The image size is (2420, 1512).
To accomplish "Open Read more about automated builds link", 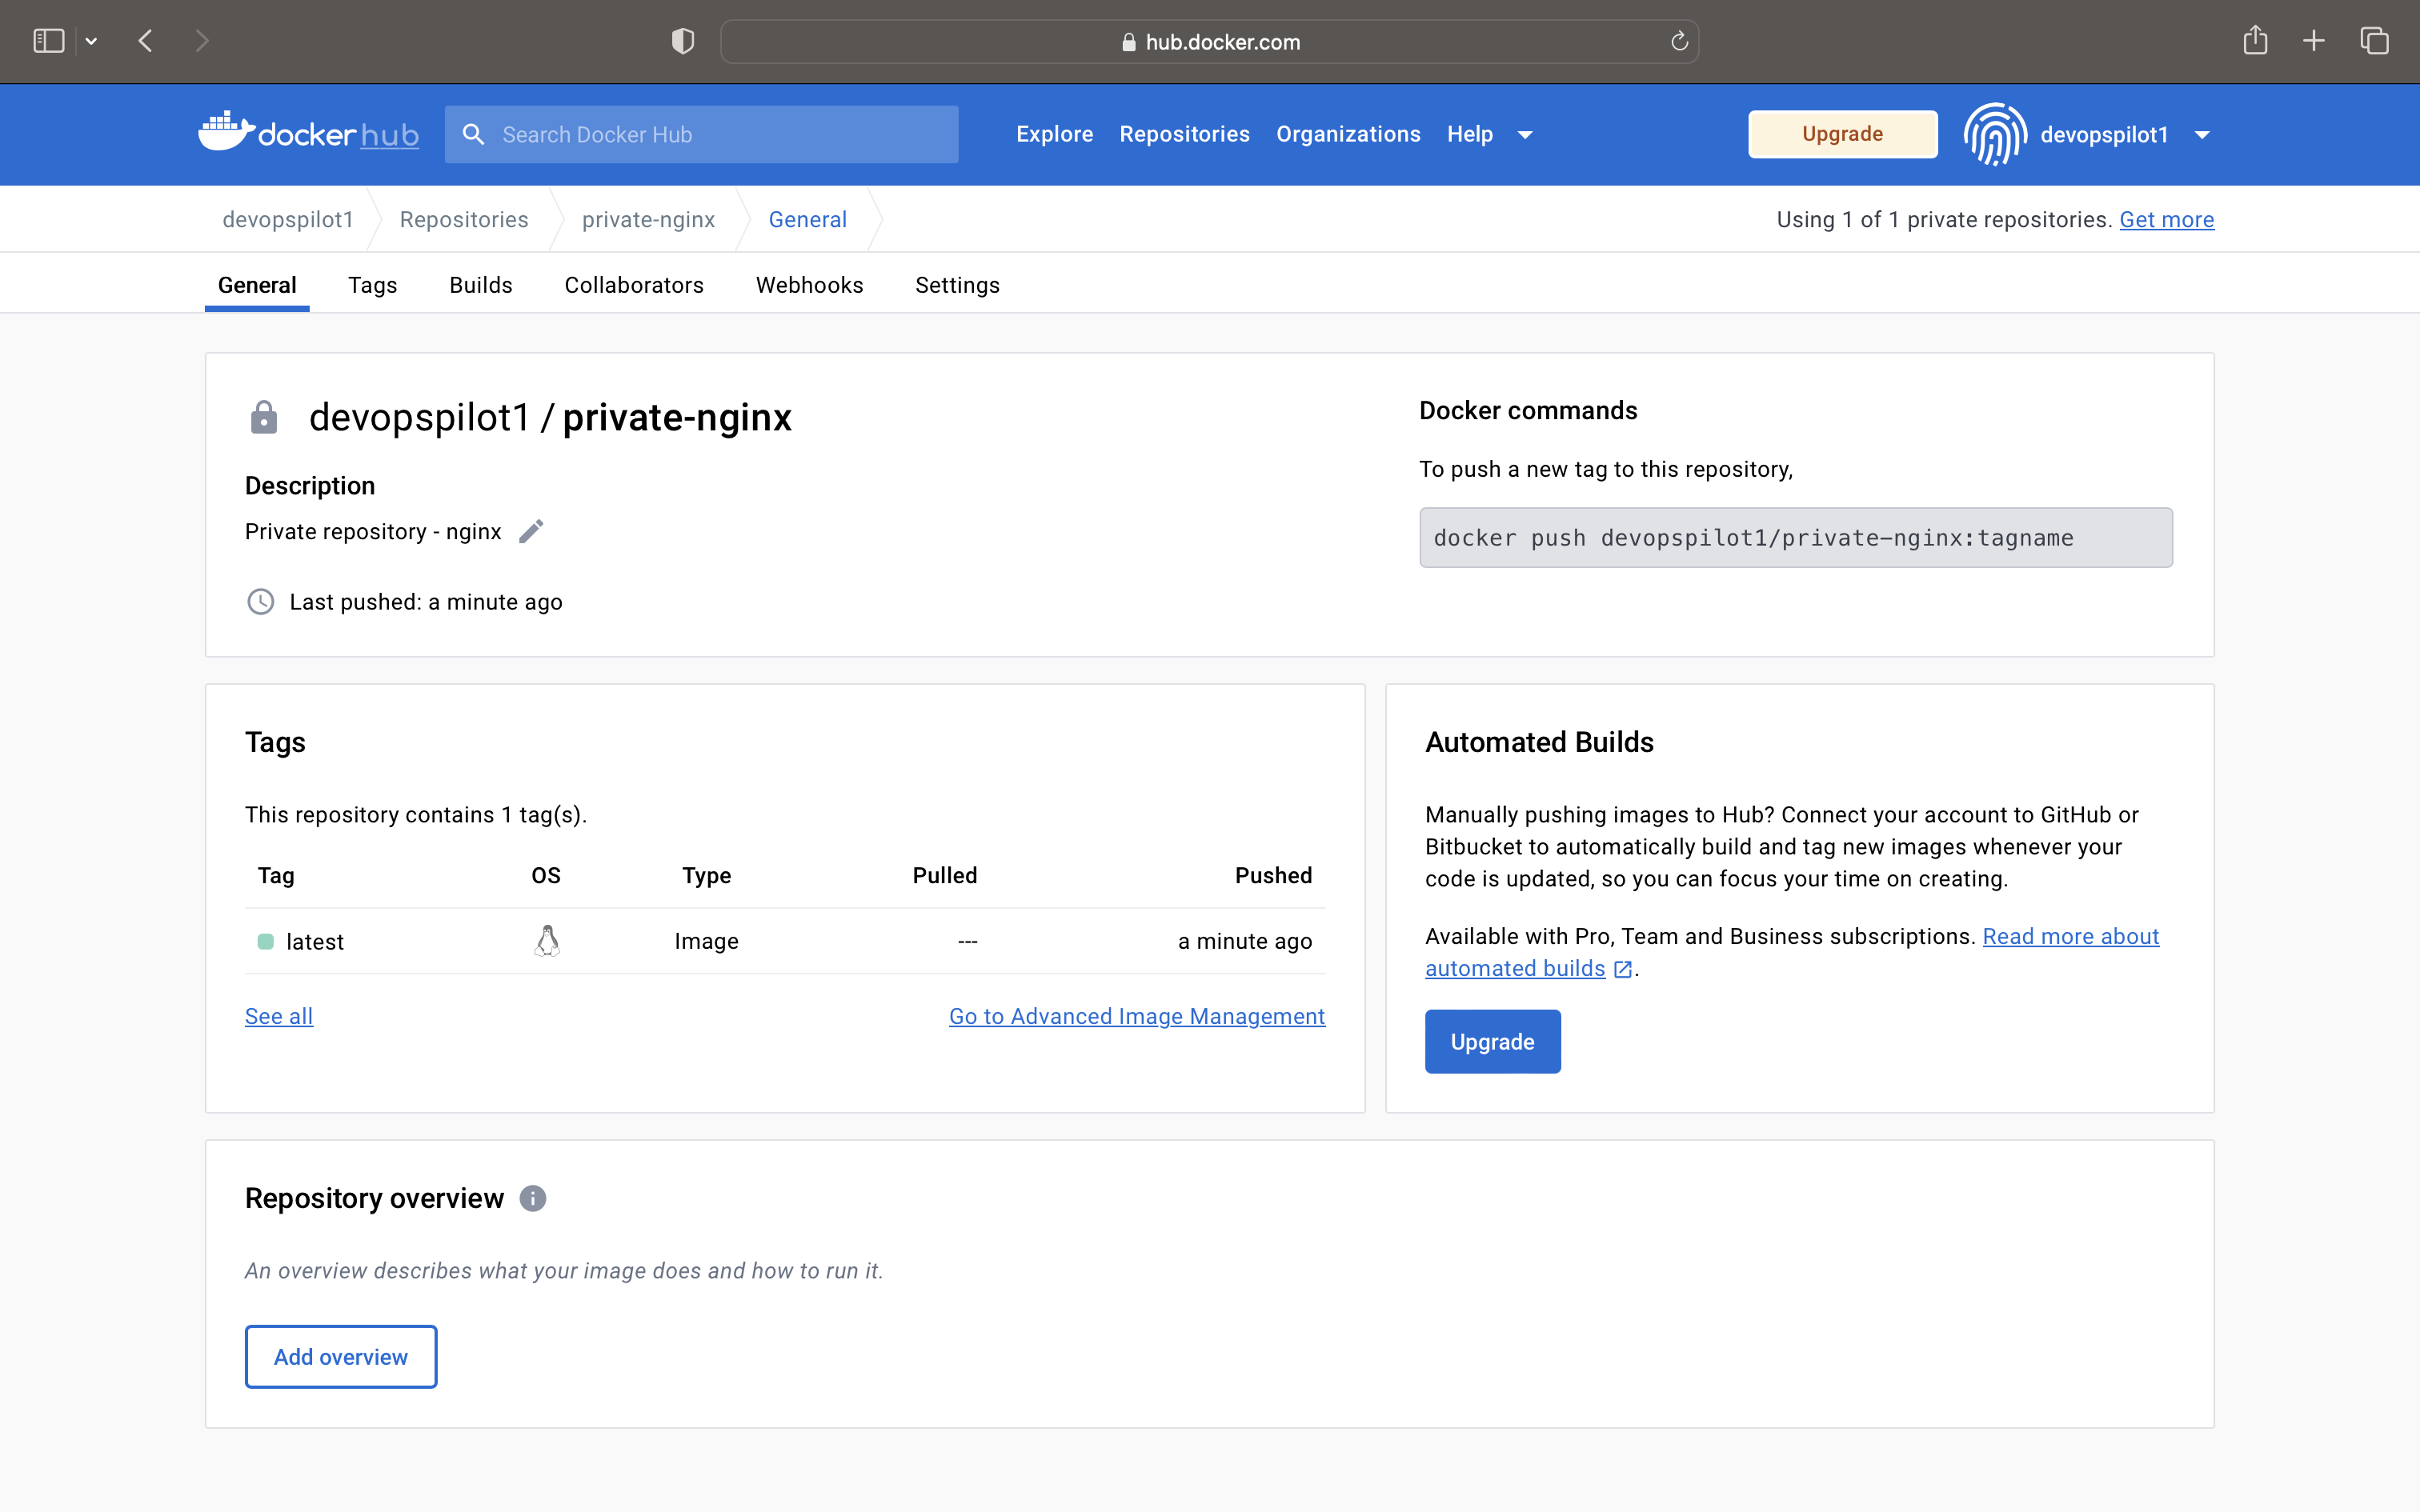I will click(x=2070, y=936).
